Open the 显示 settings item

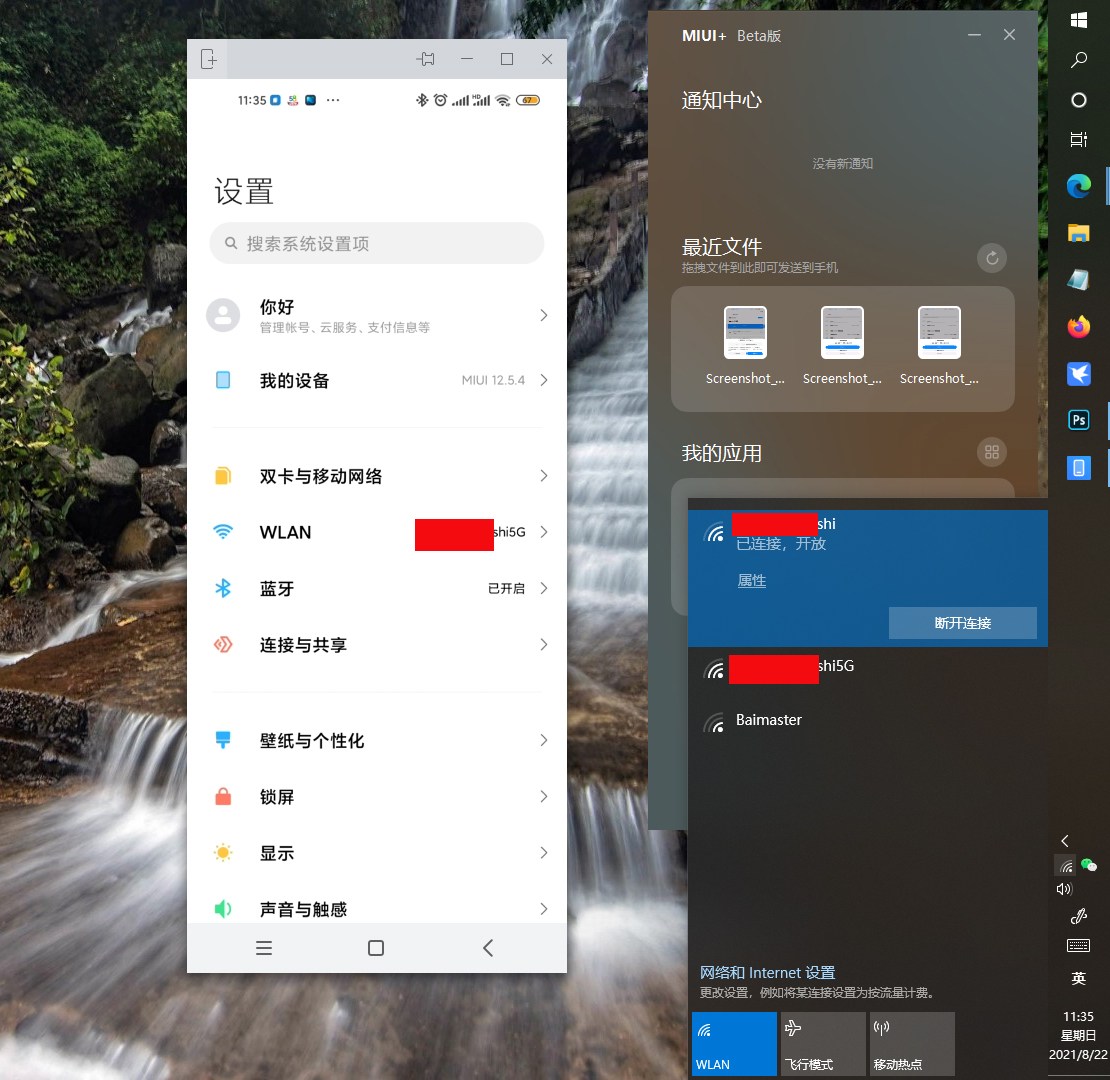[x=277, y=852]
